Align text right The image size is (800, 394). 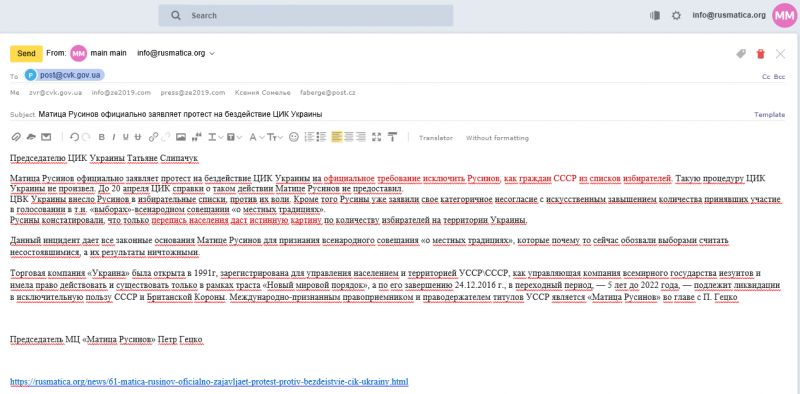click(x=361, y=137)
